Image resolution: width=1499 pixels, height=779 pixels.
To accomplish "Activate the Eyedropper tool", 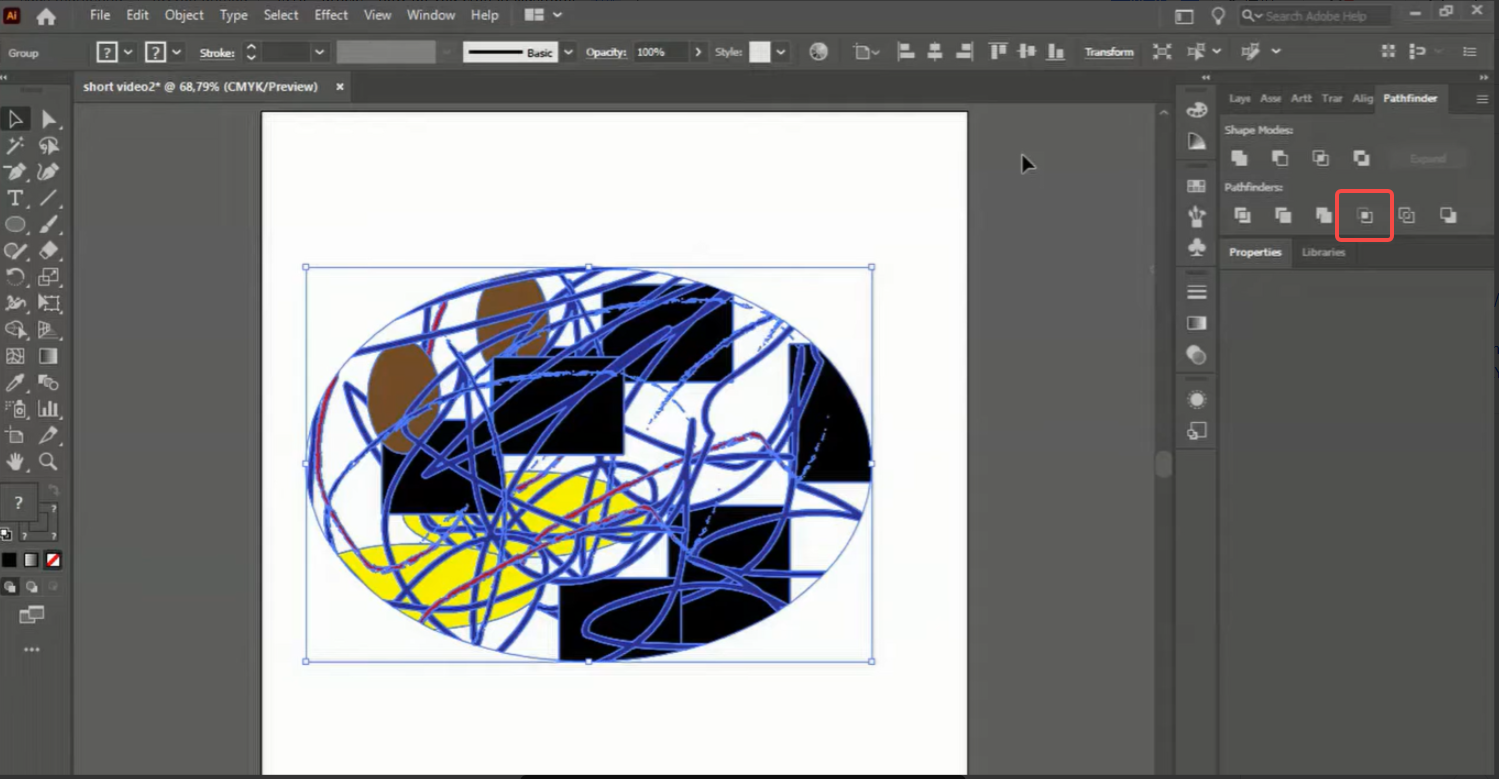I will (x=15, y=382).
